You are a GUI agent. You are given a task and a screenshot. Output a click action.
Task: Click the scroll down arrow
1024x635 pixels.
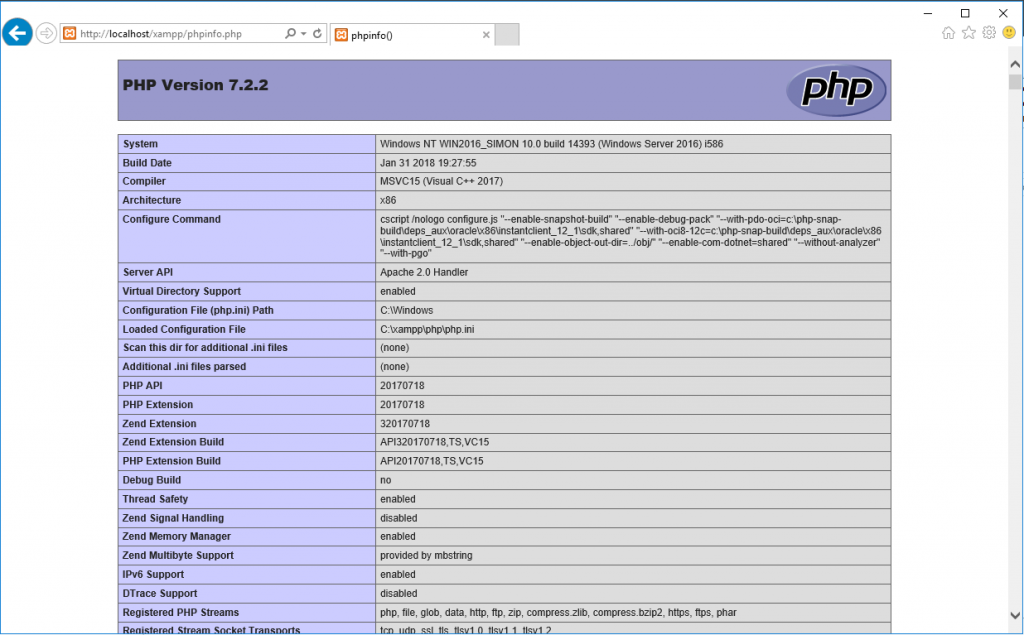1015,615
